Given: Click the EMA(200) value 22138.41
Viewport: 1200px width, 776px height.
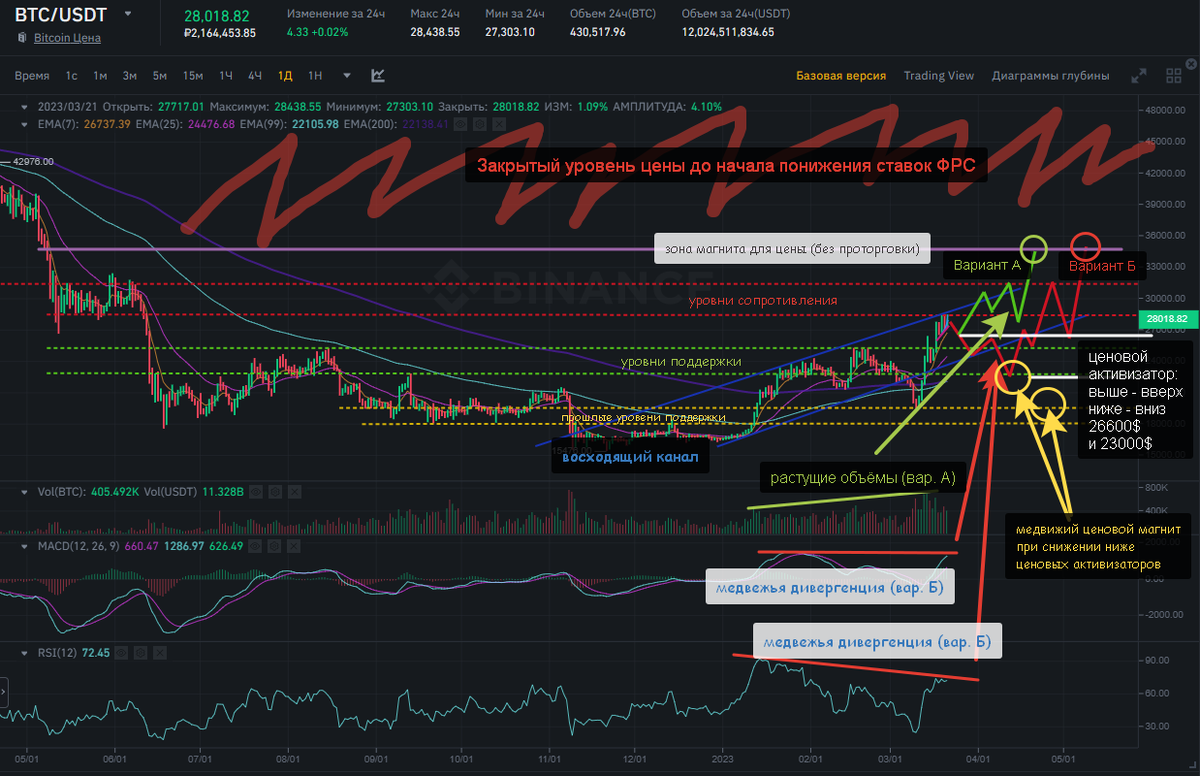Looking at the screenshot, I should tap(424, 124).
